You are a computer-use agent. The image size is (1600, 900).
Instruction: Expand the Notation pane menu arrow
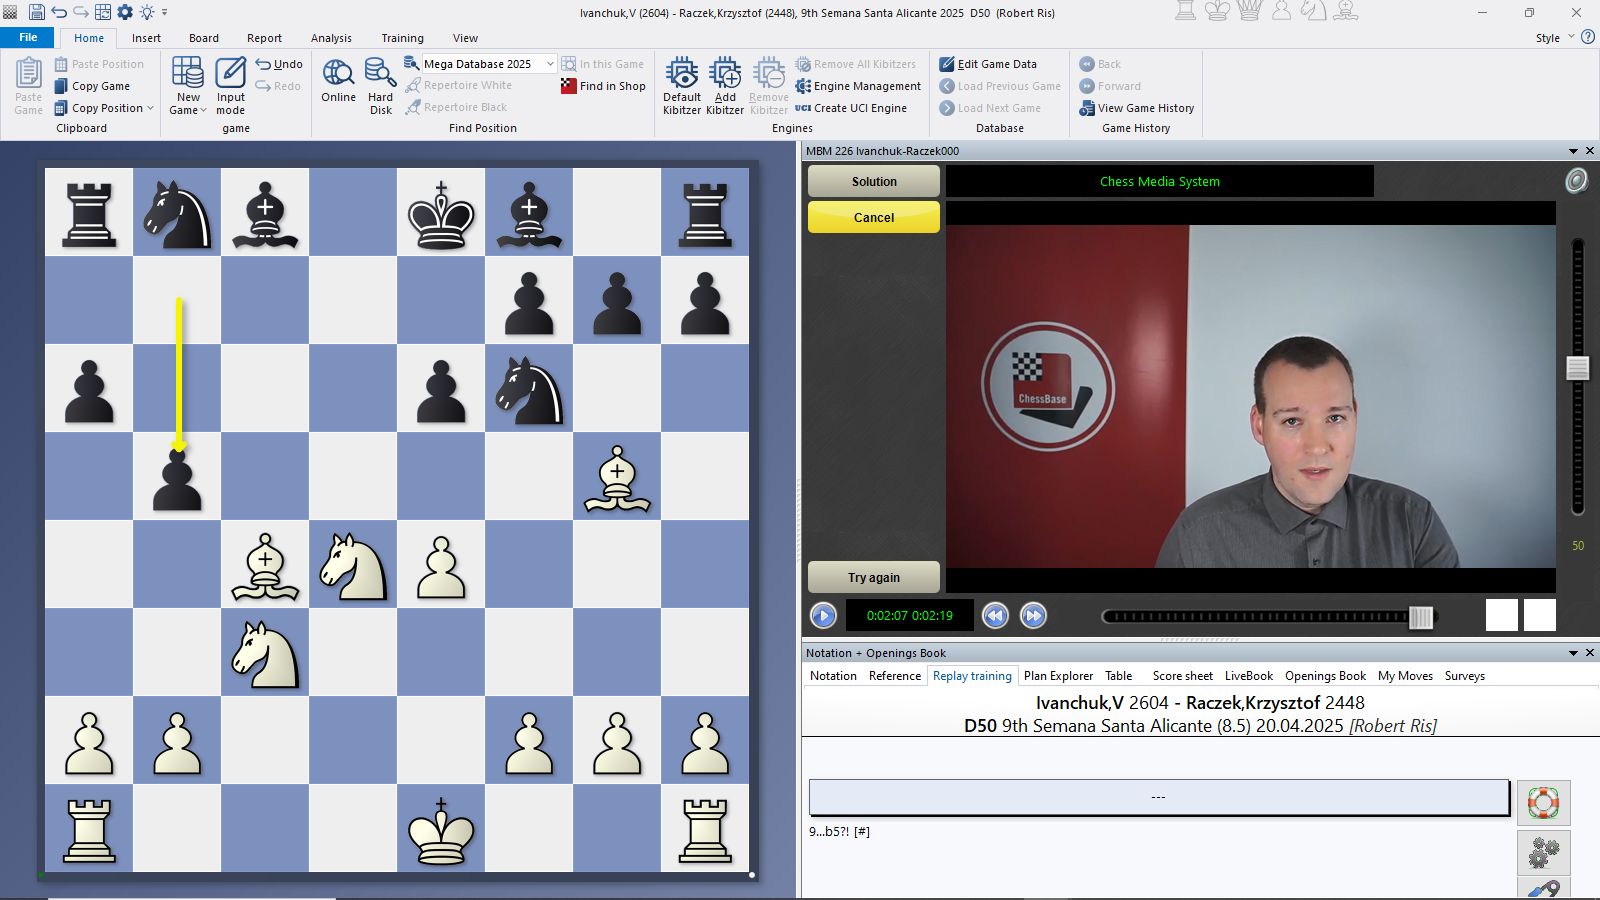coord(1573,653)
